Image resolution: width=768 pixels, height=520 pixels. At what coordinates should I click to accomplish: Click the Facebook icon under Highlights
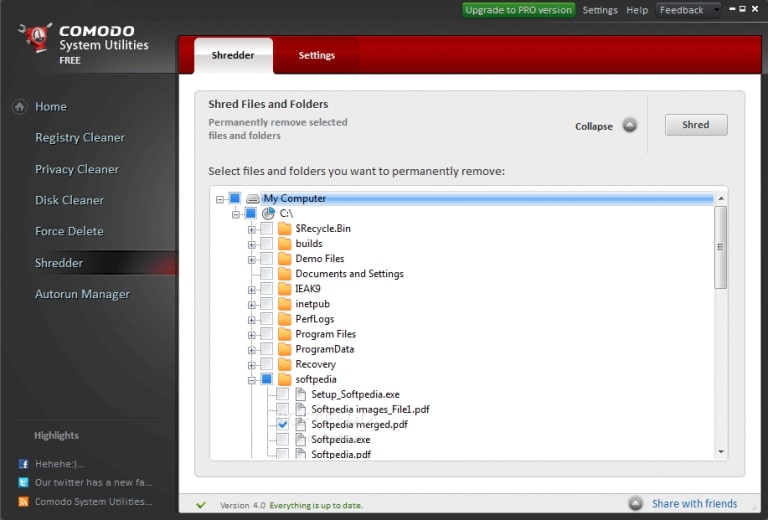pos(23,464)
